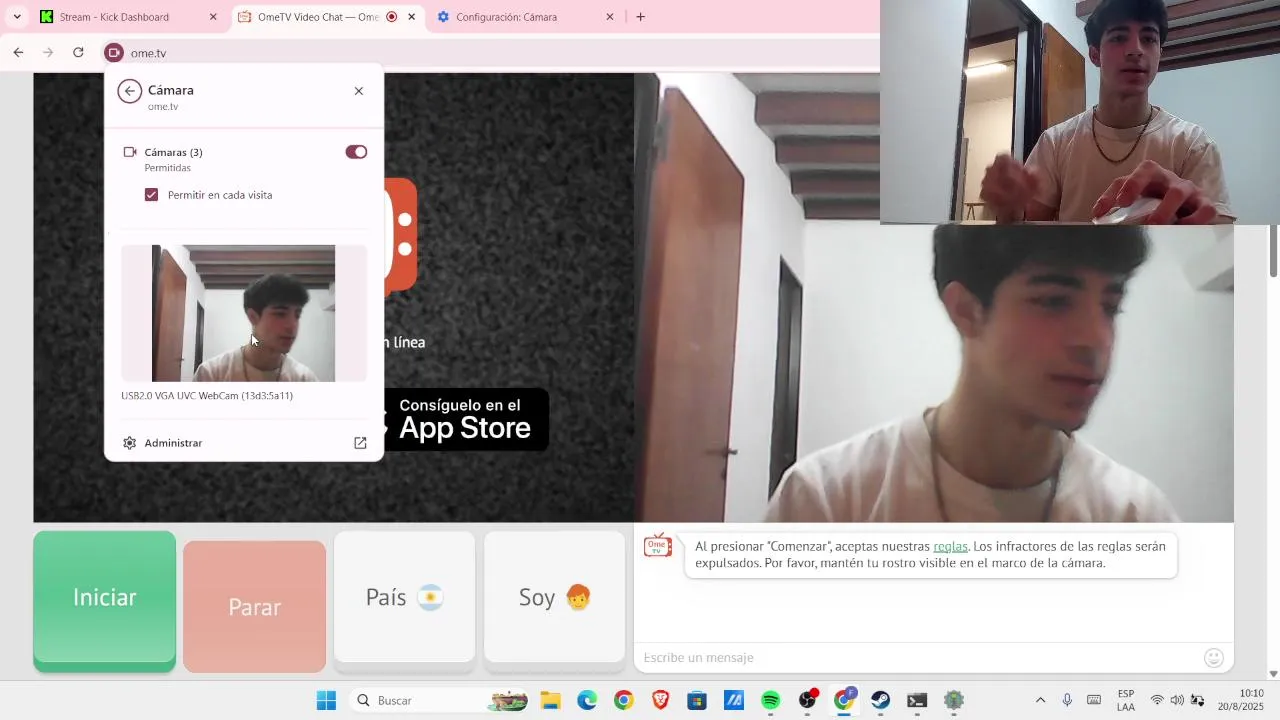Open the Soy gender selector
This screenshot has height=720, width=1280.
pos(554,597)
